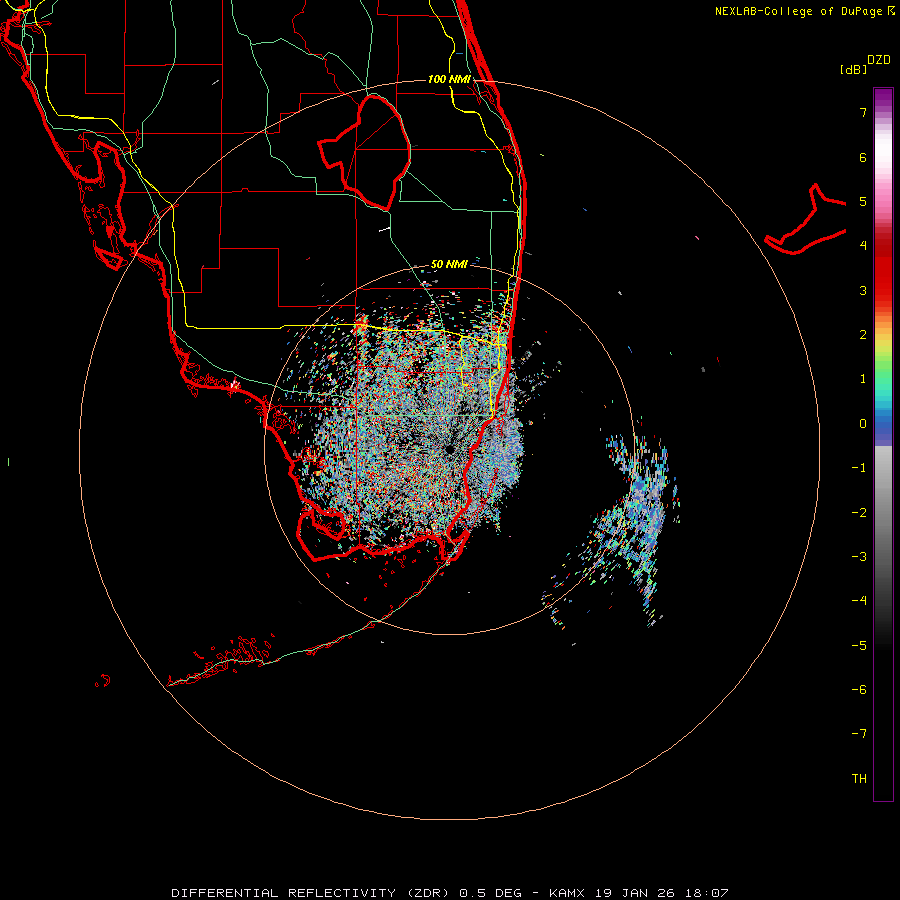
Task: Click the -7 value on the scale
Action: pos(859,734)
